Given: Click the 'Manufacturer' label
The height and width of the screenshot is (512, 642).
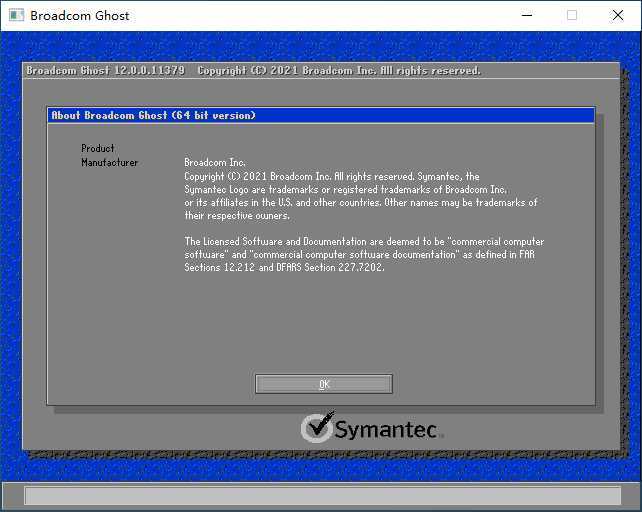Looking at the screenshot, I should point(109,162).
